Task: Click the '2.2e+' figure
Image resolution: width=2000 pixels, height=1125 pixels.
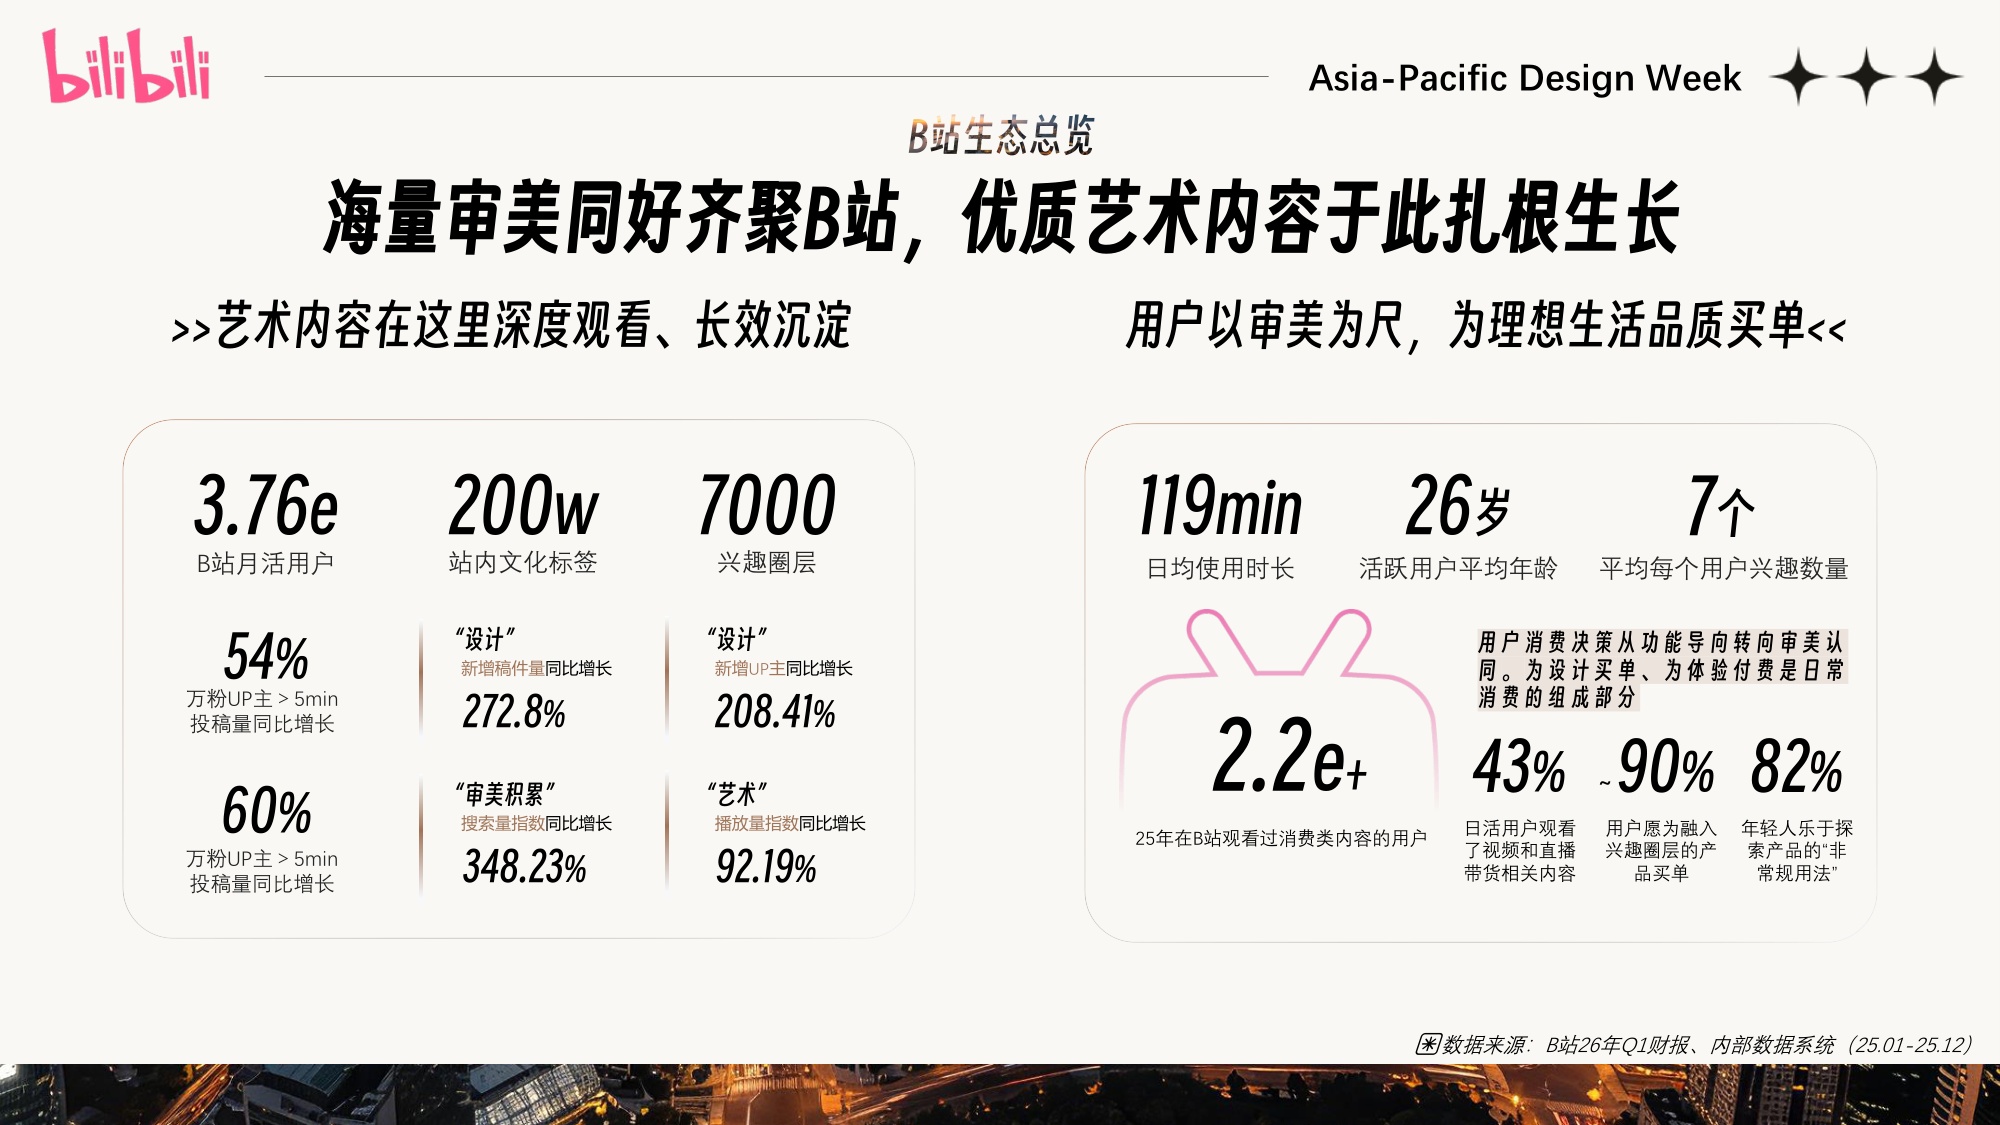Action: click(x=1289, y=755)
